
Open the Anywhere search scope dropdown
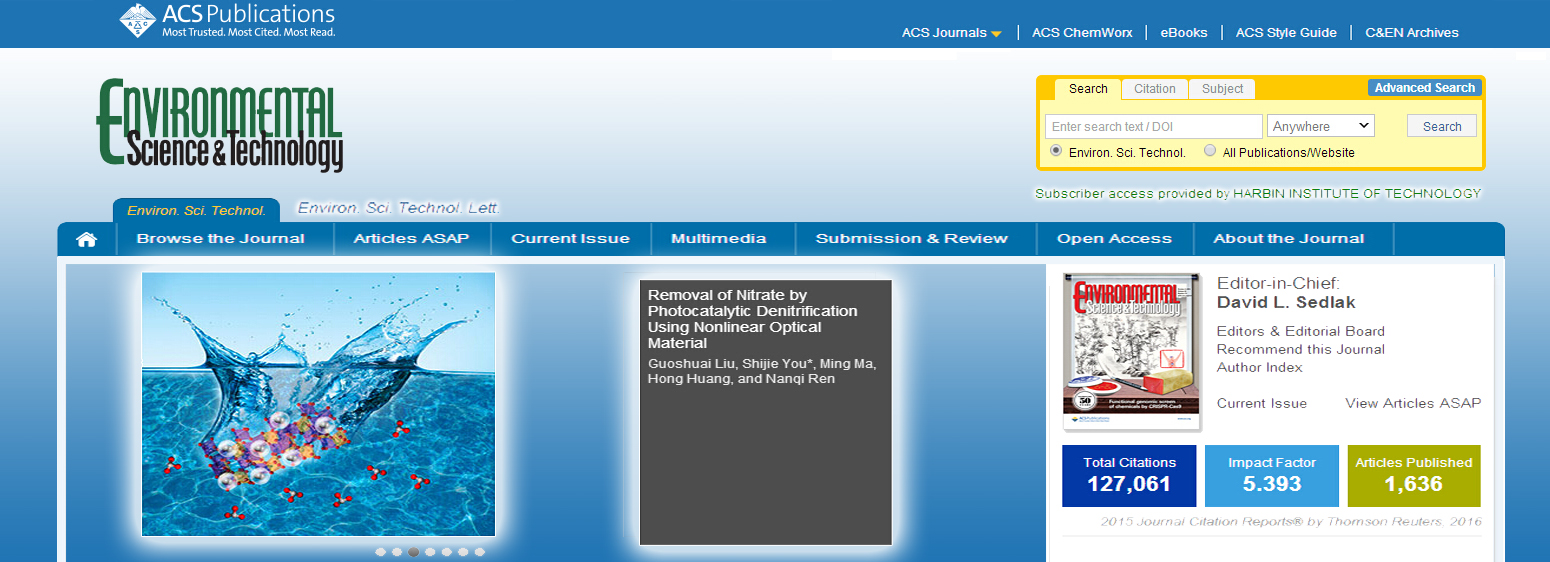coord(1320,126)
